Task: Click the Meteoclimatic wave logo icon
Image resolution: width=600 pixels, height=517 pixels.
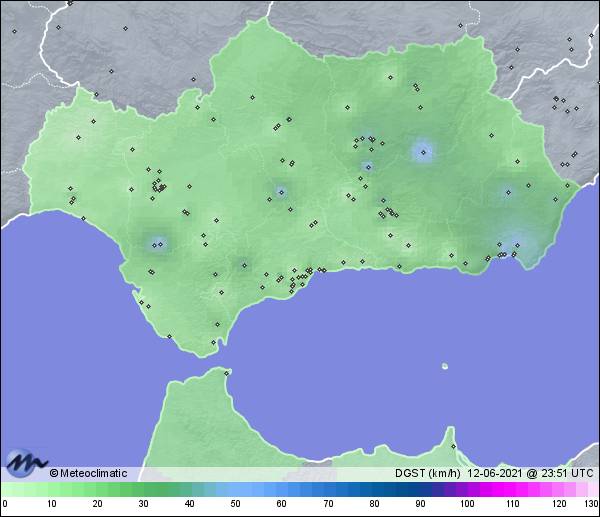Action: [24, 462]
